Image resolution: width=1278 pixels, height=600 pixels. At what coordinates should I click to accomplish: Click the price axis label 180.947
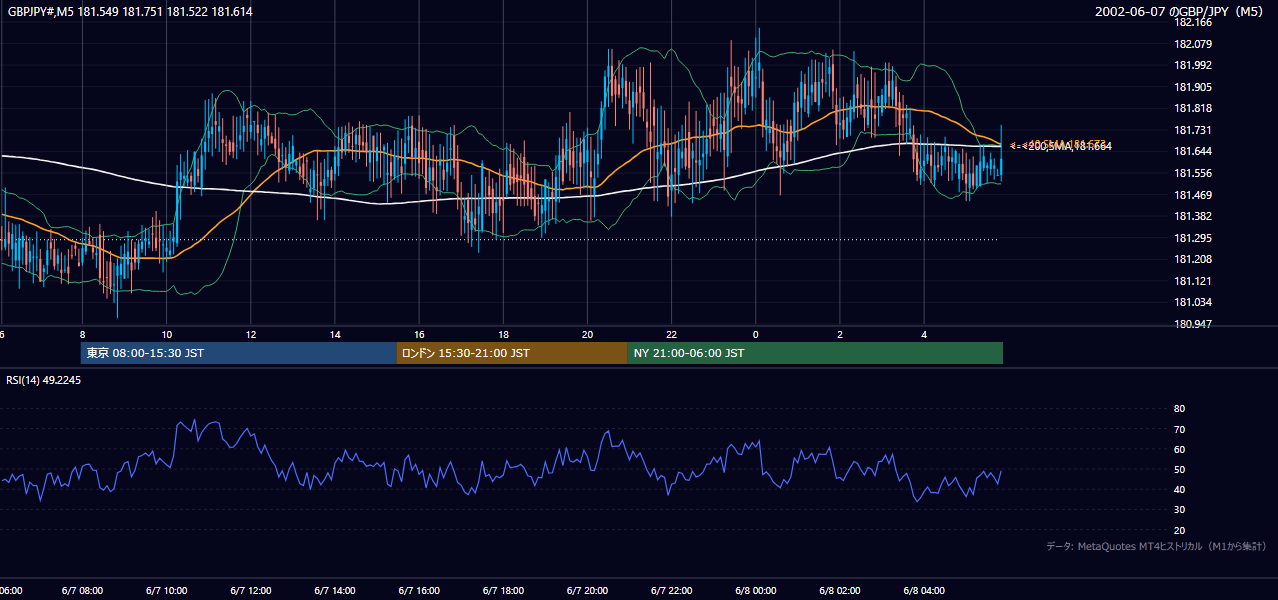1193,324
